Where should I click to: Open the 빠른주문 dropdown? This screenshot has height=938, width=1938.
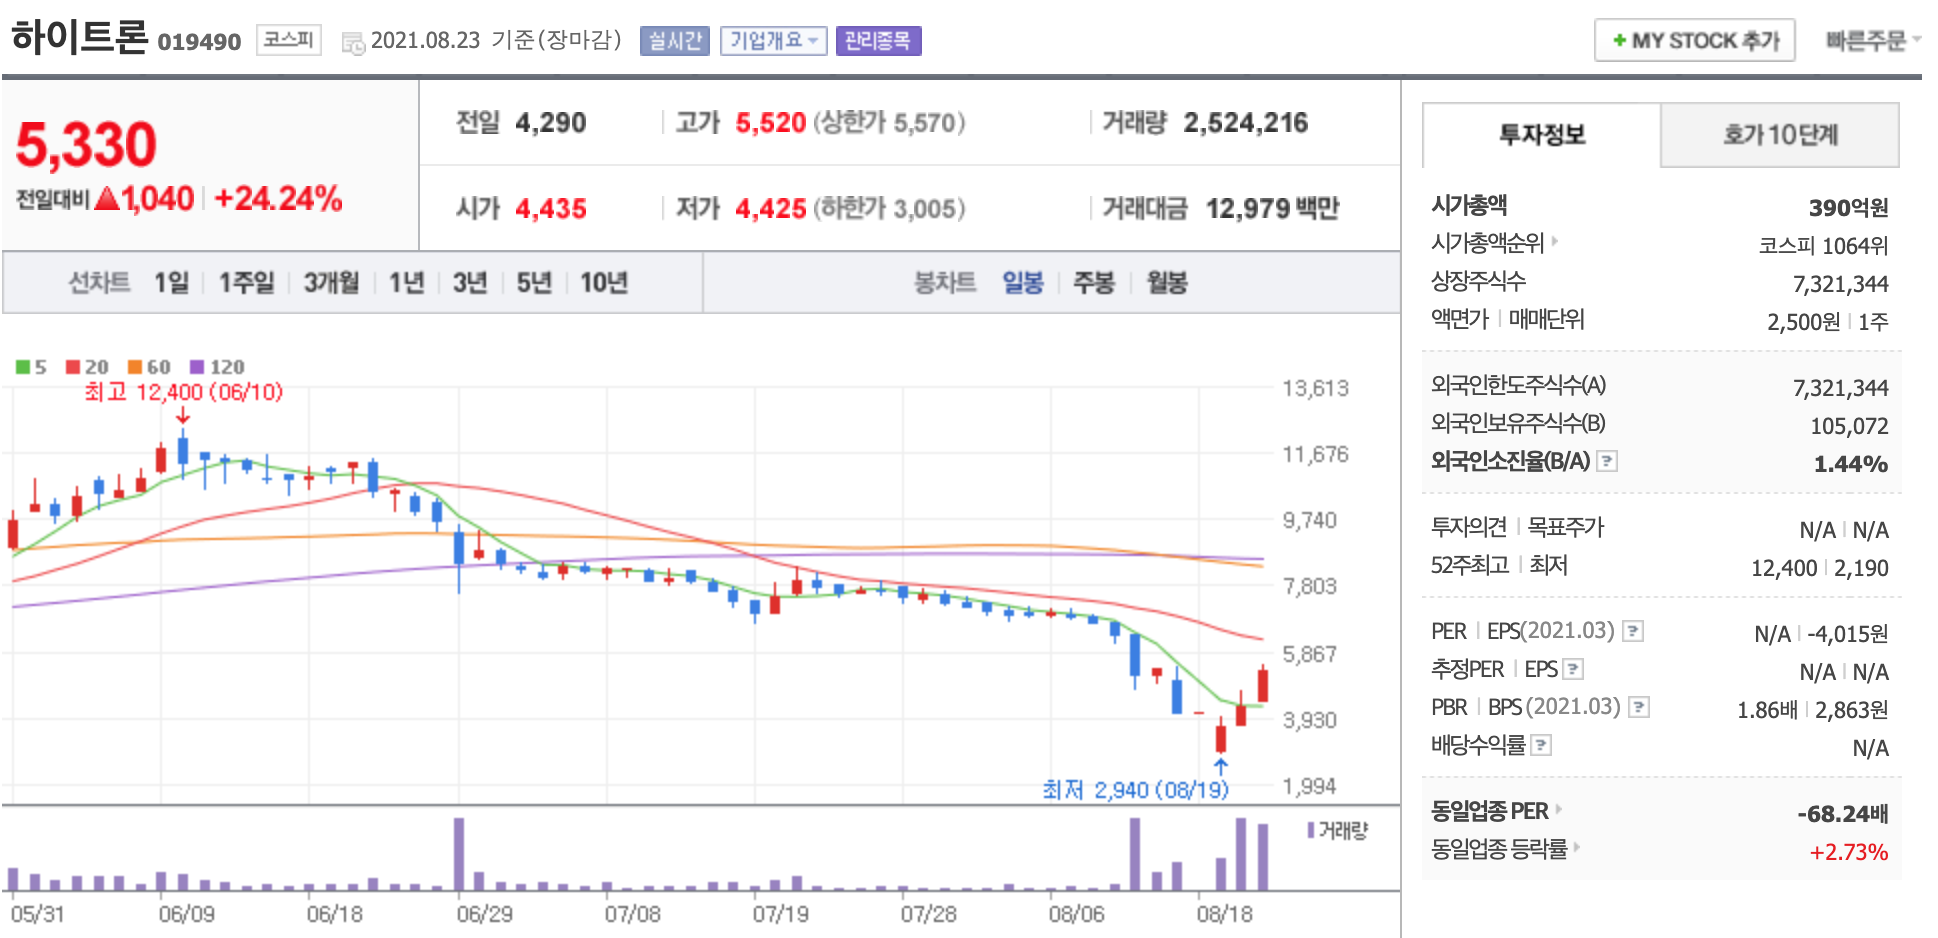coord(1873,41)
